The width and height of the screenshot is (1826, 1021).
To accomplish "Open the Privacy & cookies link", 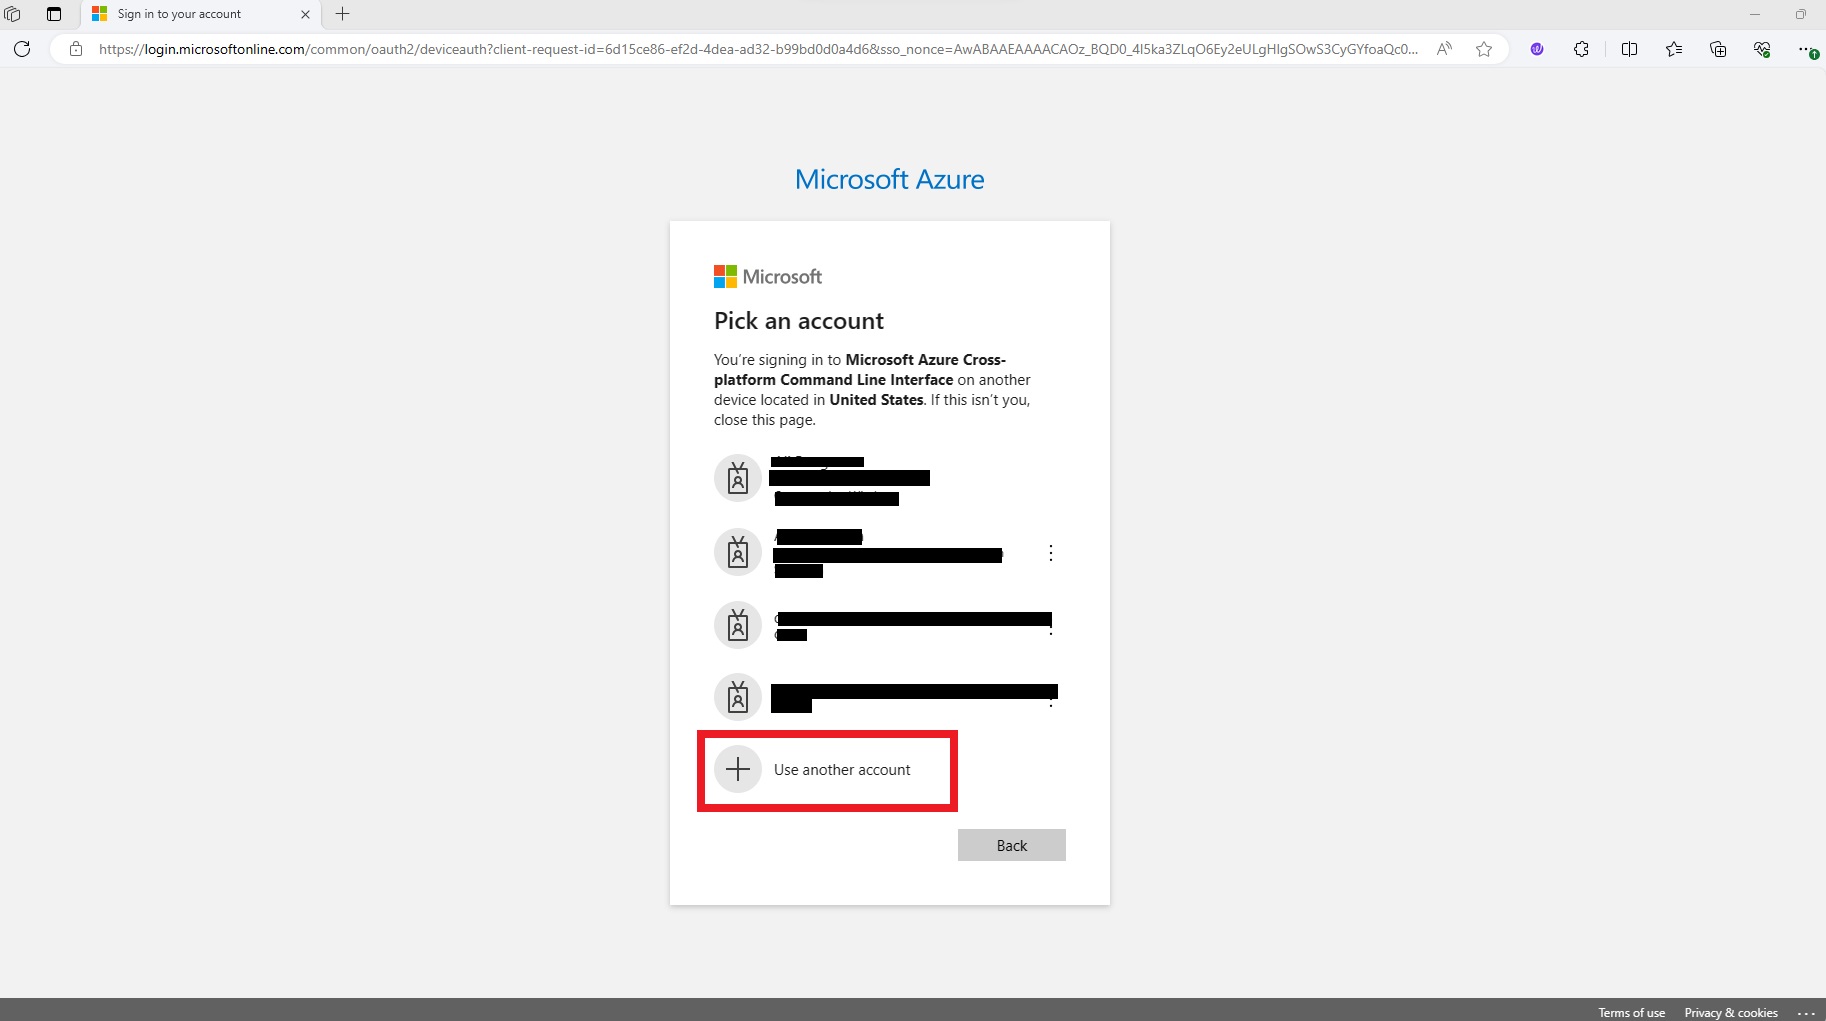I will coord(1731,1012).
